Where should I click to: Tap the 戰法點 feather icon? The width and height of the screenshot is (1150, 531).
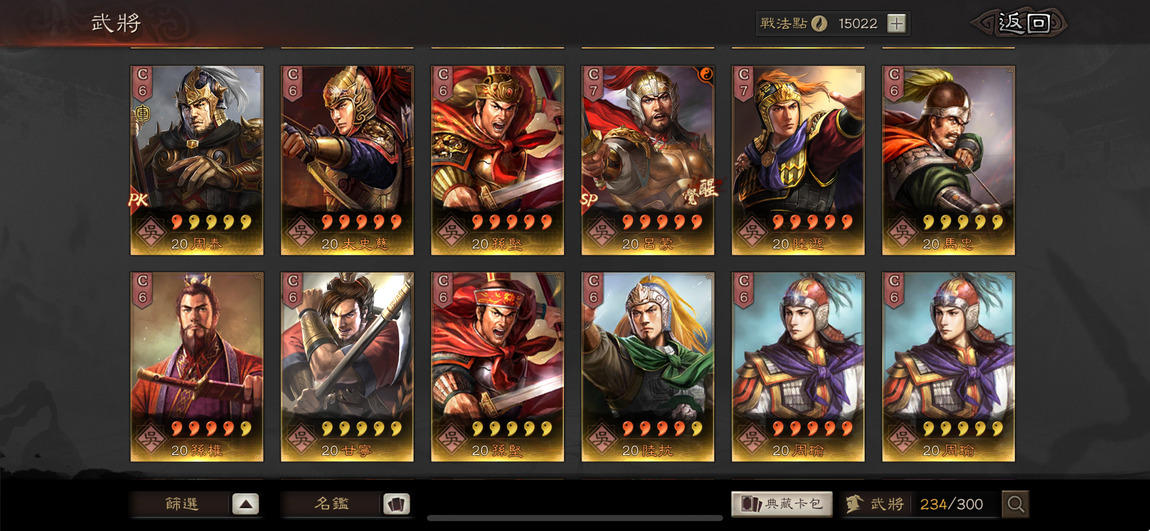coord(819,23)
